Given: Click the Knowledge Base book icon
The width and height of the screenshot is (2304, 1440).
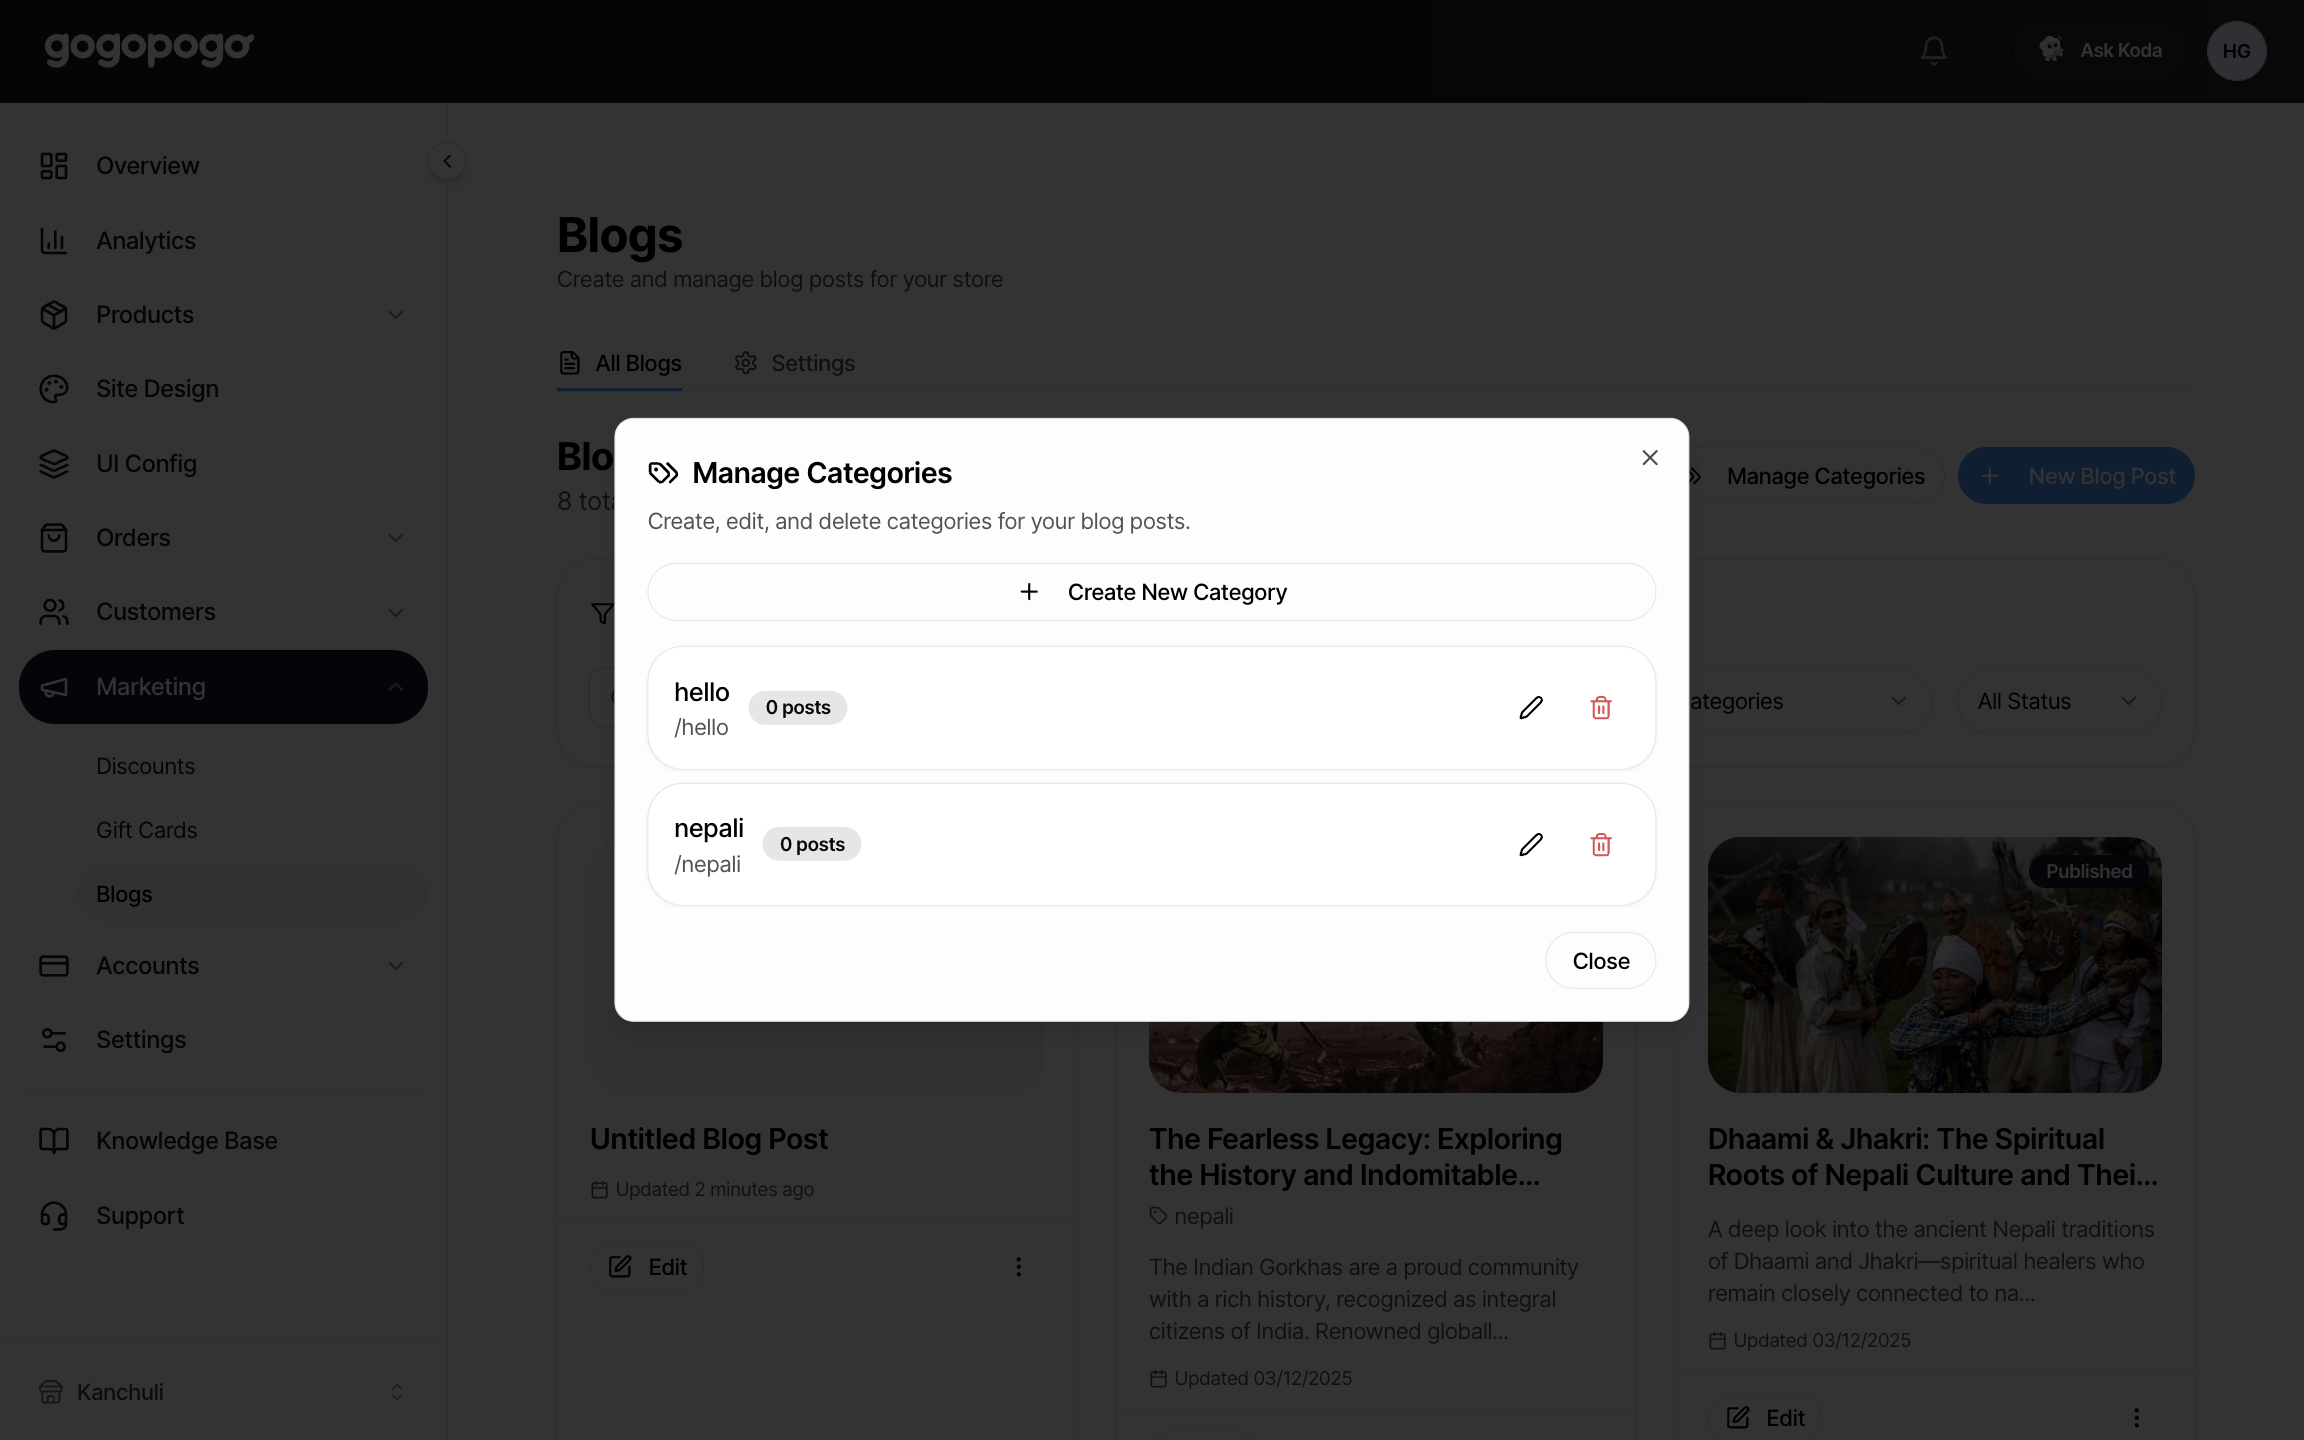Looking at the screenshot, I should [54, 1141].
